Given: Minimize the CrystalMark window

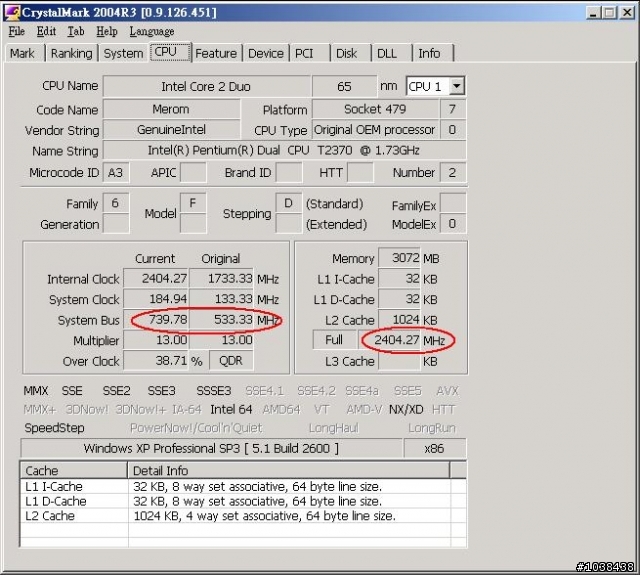Looking at the screenshot, I should pyautogui.click(x=593, y=13).
